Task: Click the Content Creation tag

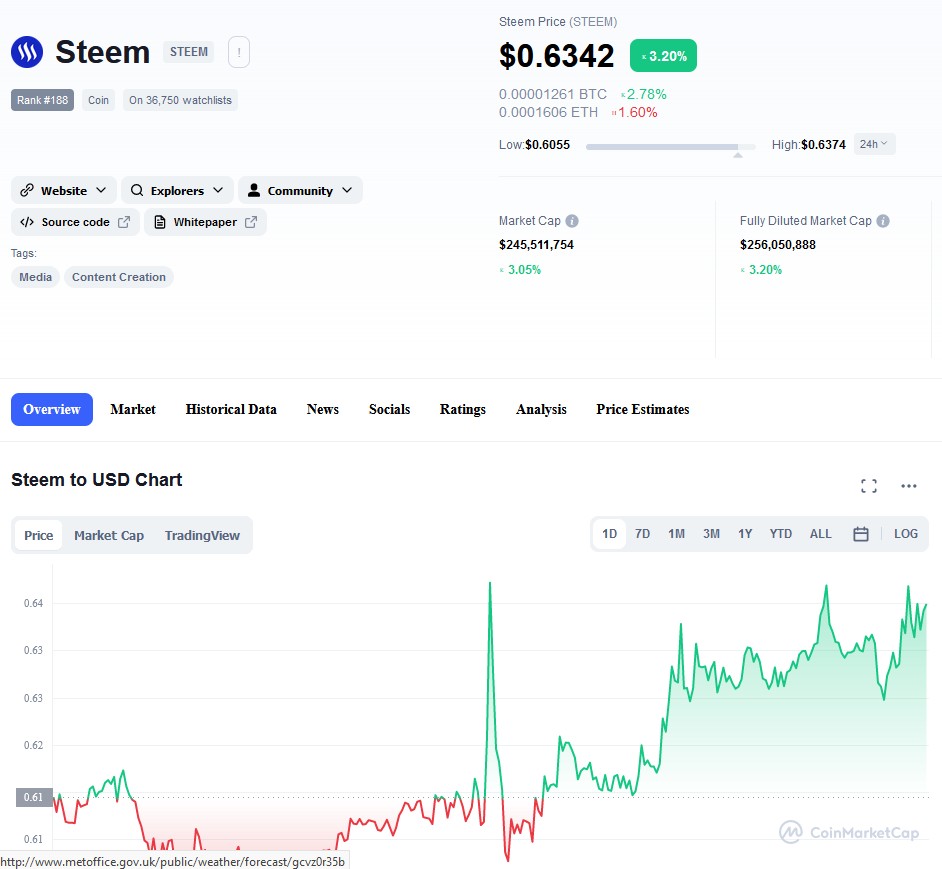Action: coord(119,277)
